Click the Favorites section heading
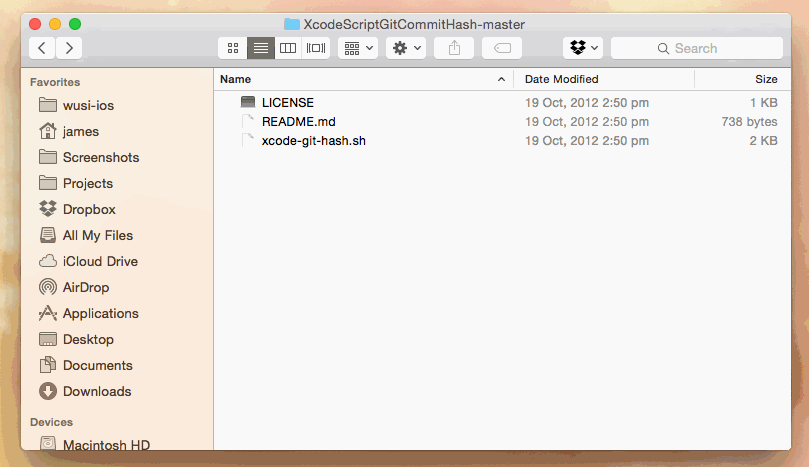 pos(55,82)
